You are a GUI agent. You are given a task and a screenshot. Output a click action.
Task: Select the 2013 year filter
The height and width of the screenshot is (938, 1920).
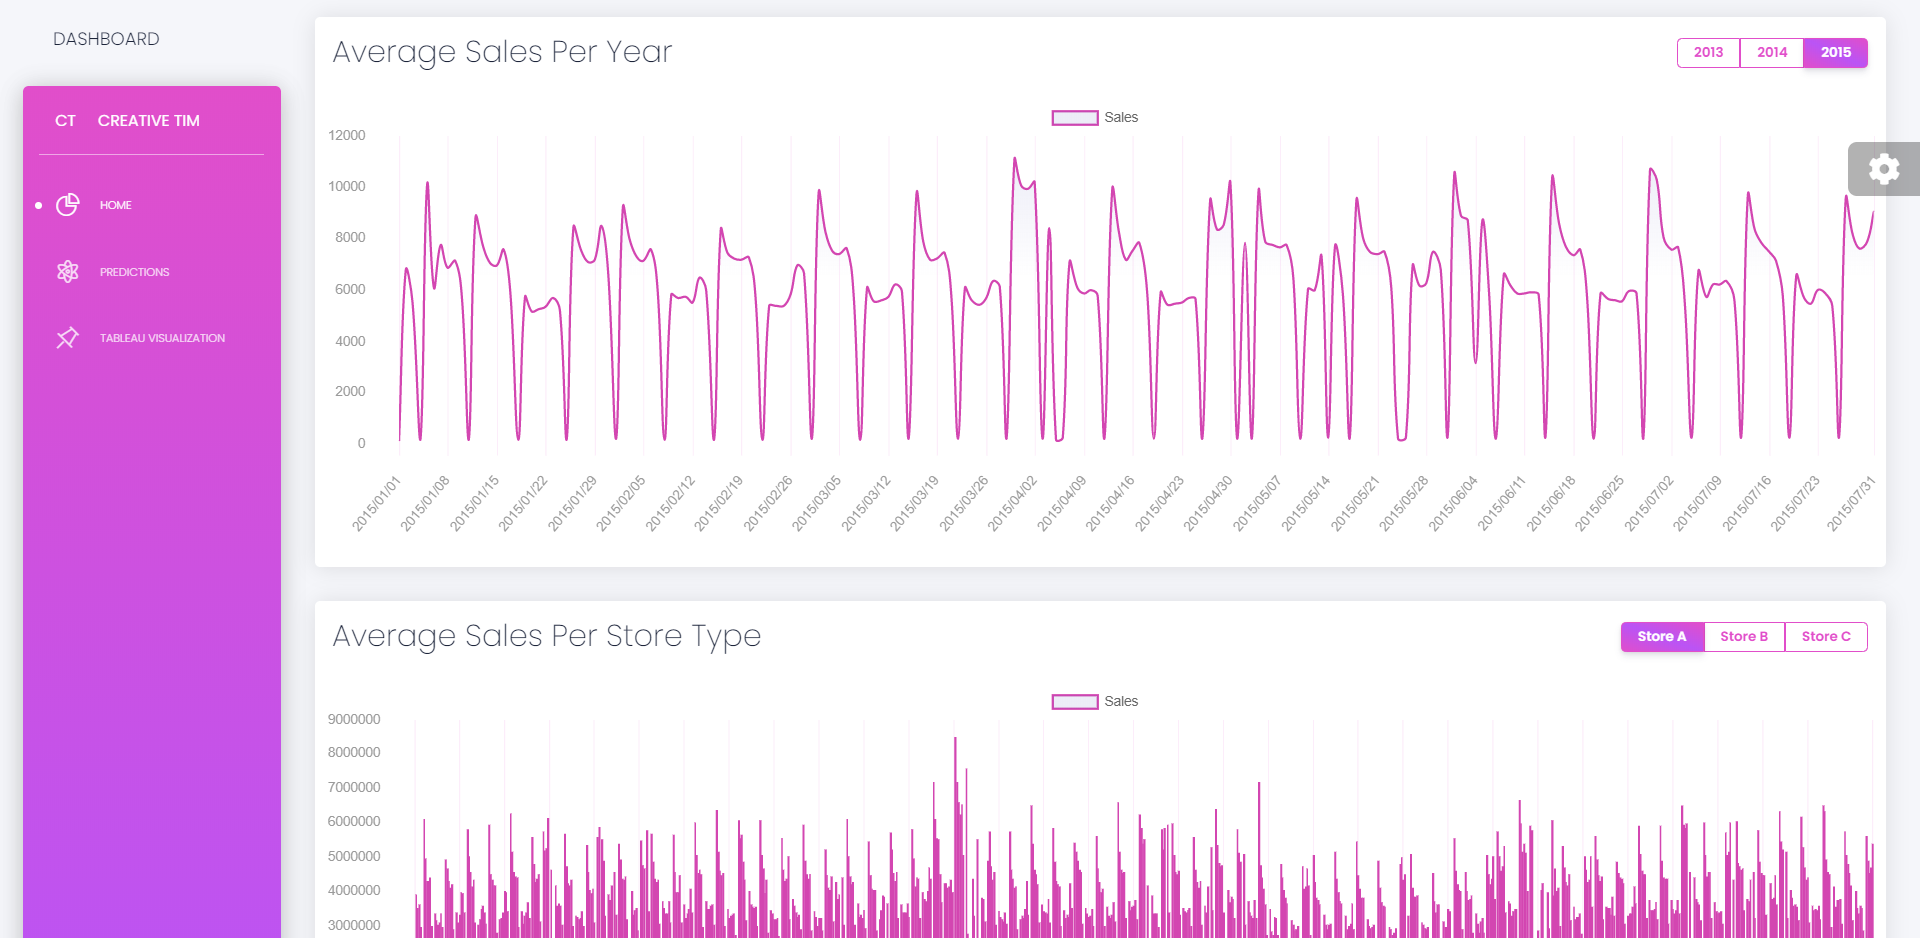pyautogui.click(x=1708, y=53)
